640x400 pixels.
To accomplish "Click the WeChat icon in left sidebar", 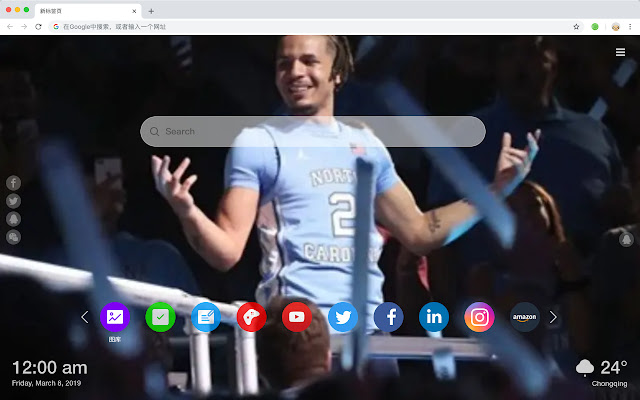I will (x=13, y=237).
